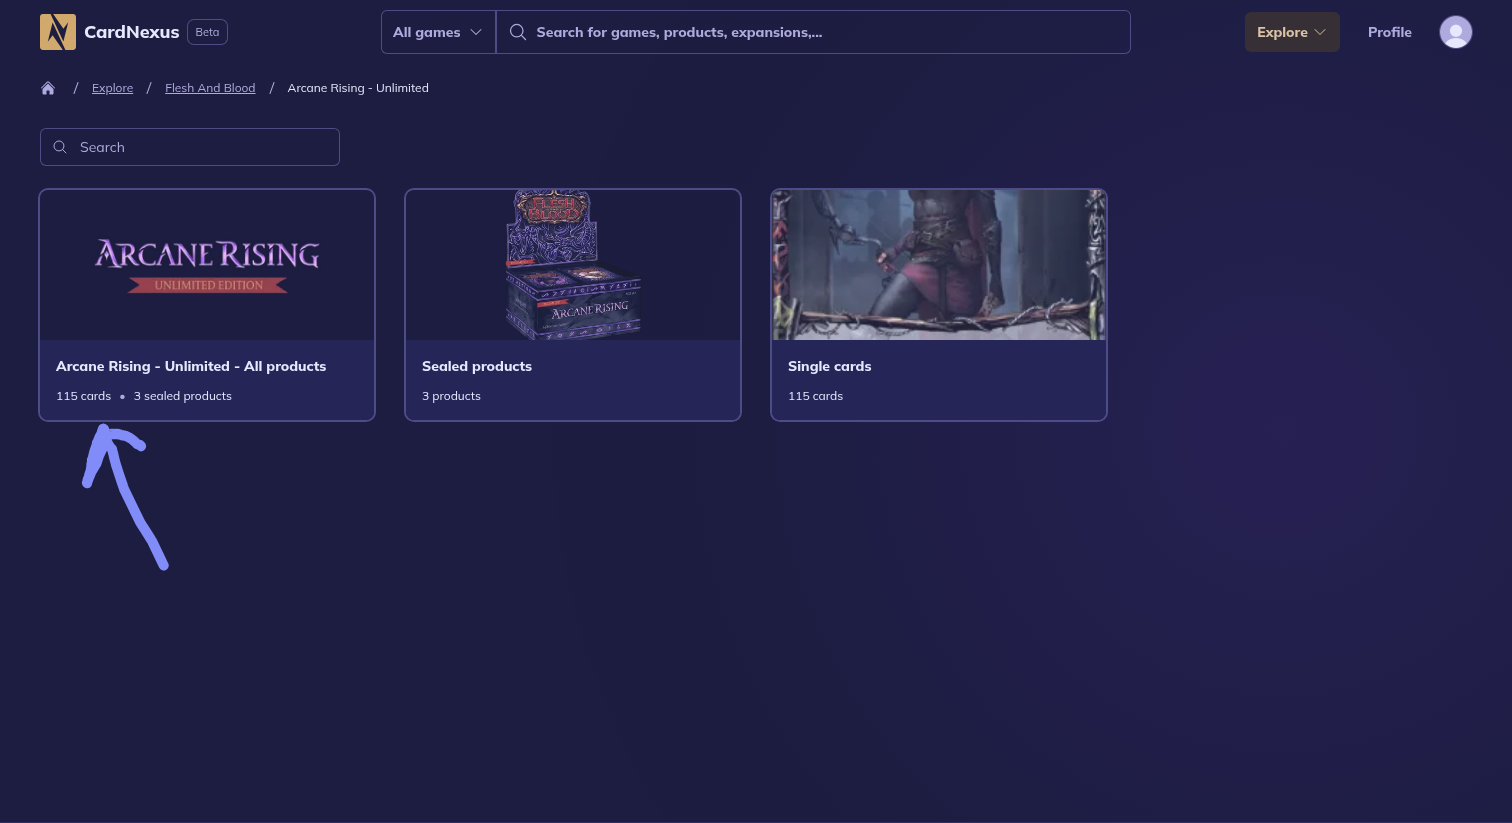Click the chevron beside All games
The width and height of the screenshot is (1512, 823).
pyautogui.click(x=476, y=32)
